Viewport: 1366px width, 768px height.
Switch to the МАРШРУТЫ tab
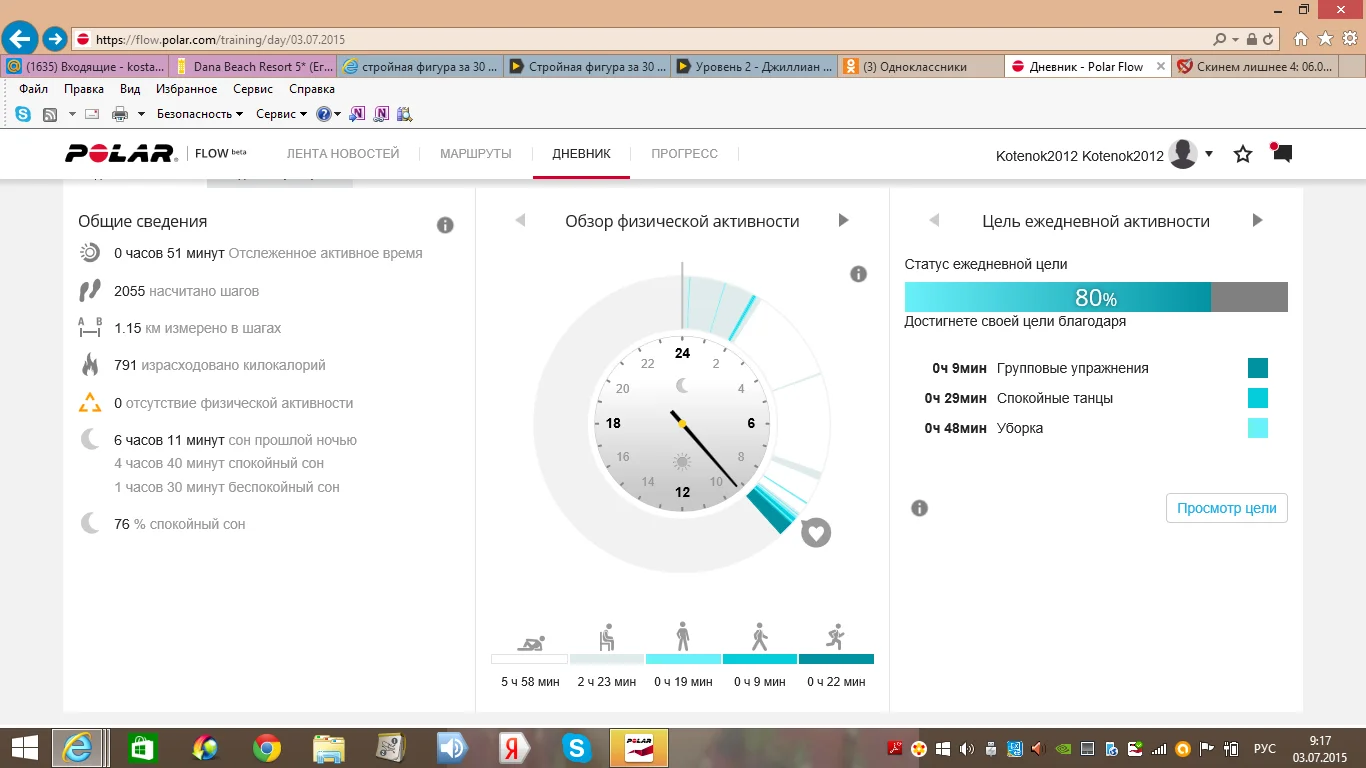pyautogui.click(x=475, y=154)
